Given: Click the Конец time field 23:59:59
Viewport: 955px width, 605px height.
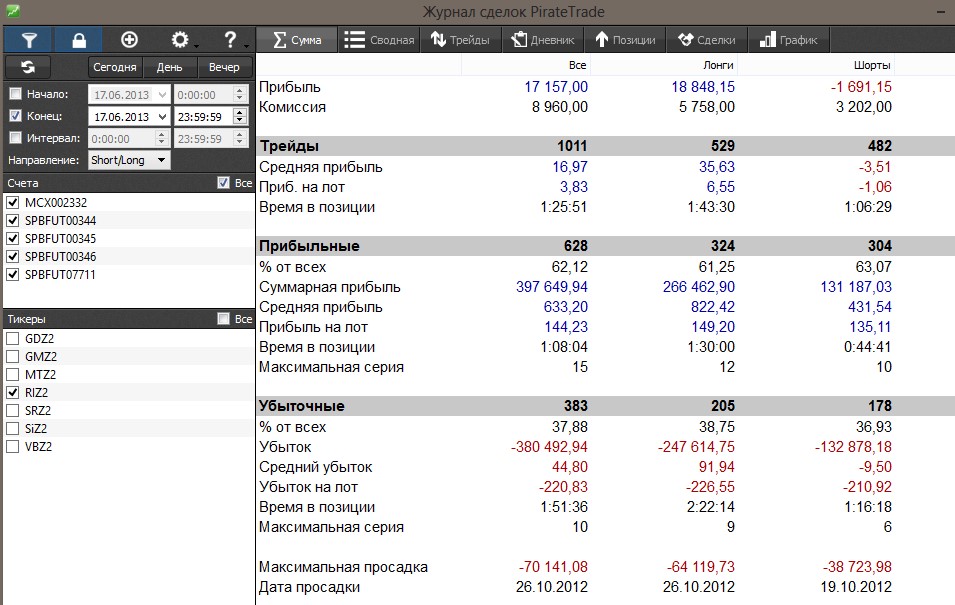Looking at the screenshot, I should pos(203,116).
